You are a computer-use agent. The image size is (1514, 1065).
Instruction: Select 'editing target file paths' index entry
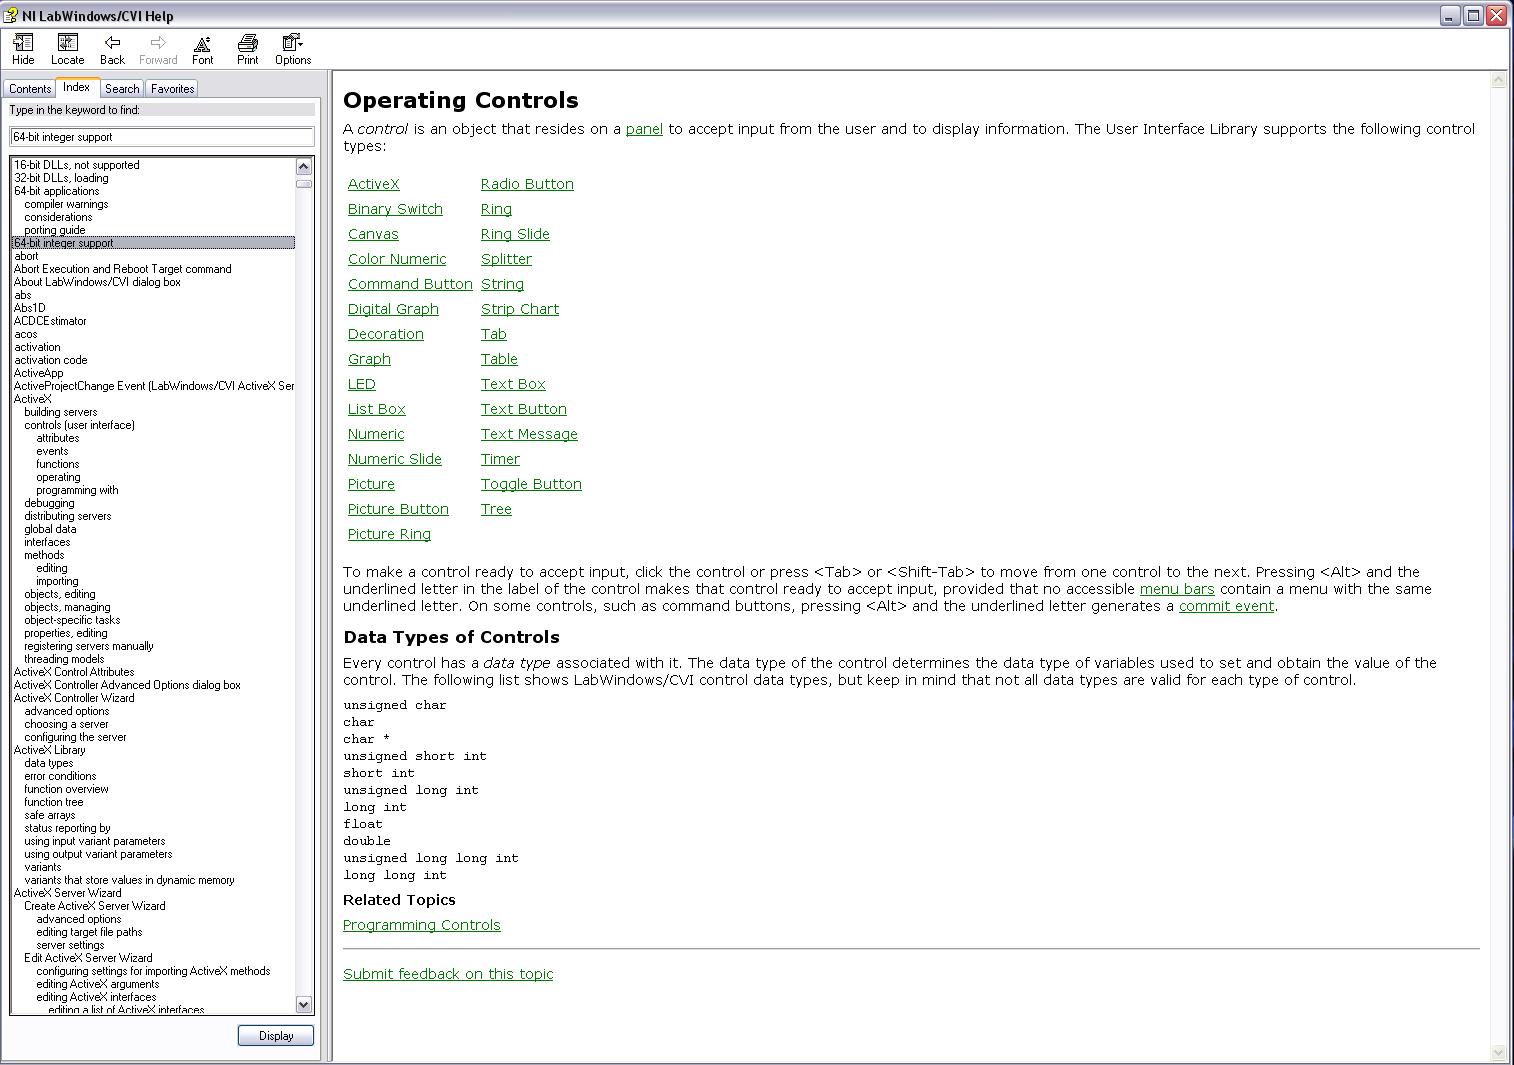click(x=89, y=932)
